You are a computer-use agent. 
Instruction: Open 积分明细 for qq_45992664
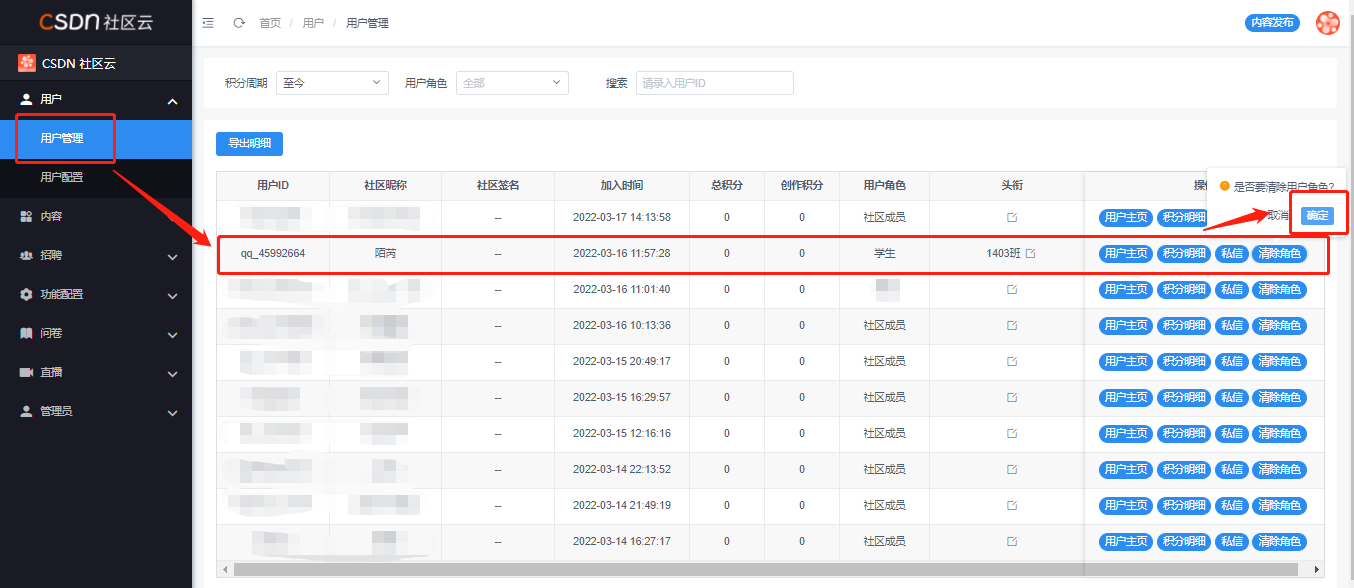1184,253
